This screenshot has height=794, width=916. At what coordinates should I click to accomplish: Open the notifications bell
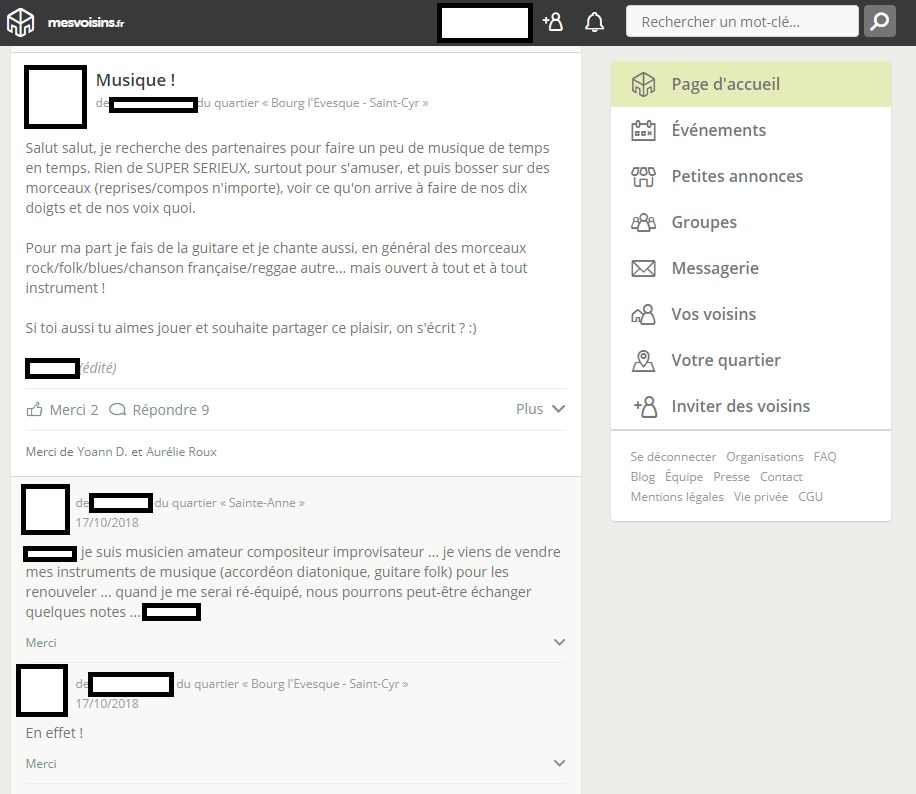pyautogui.click(x=594, y=22)
